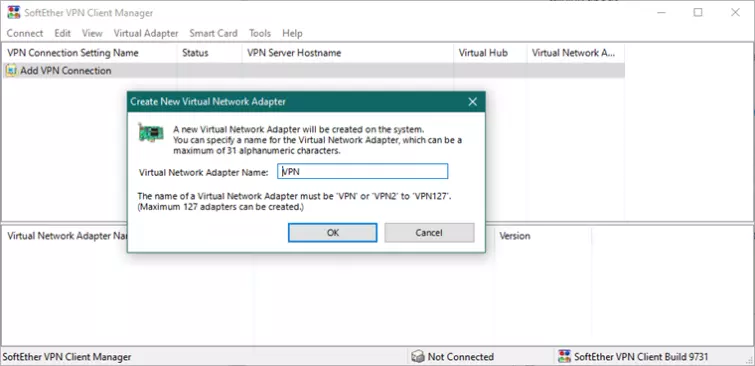Image resolution: width=755 pixels, height=366 pixels.
Task: Sort by VPN Connection Setting Name column
Action: click(x=90, y=53)
